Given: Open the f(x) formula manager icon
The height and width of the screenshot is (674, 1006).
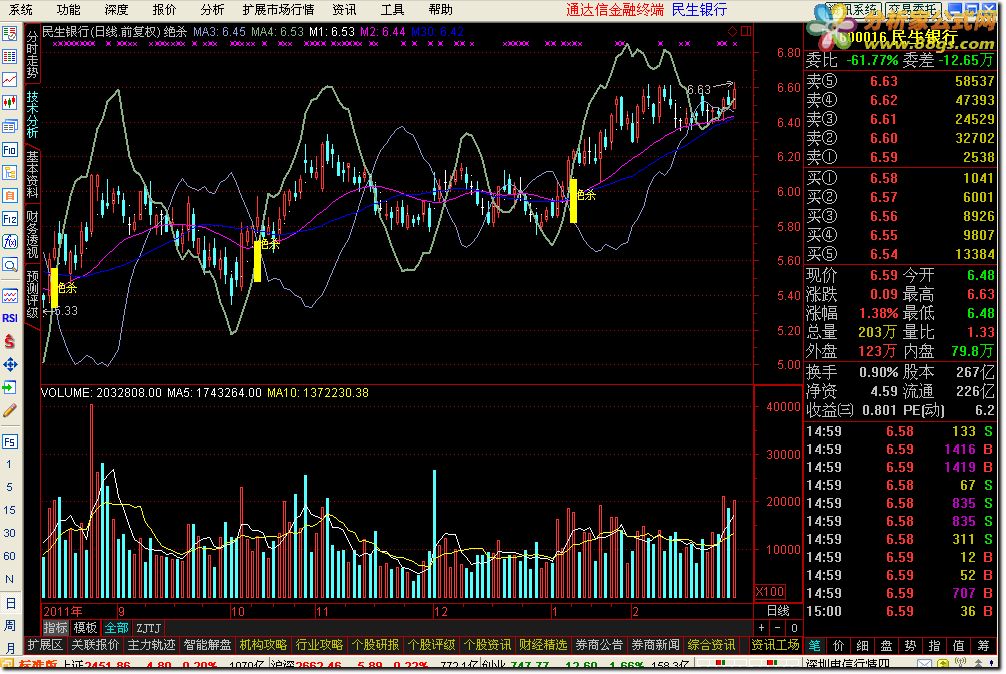Looking at the screenshot, I should coord(10,242).
